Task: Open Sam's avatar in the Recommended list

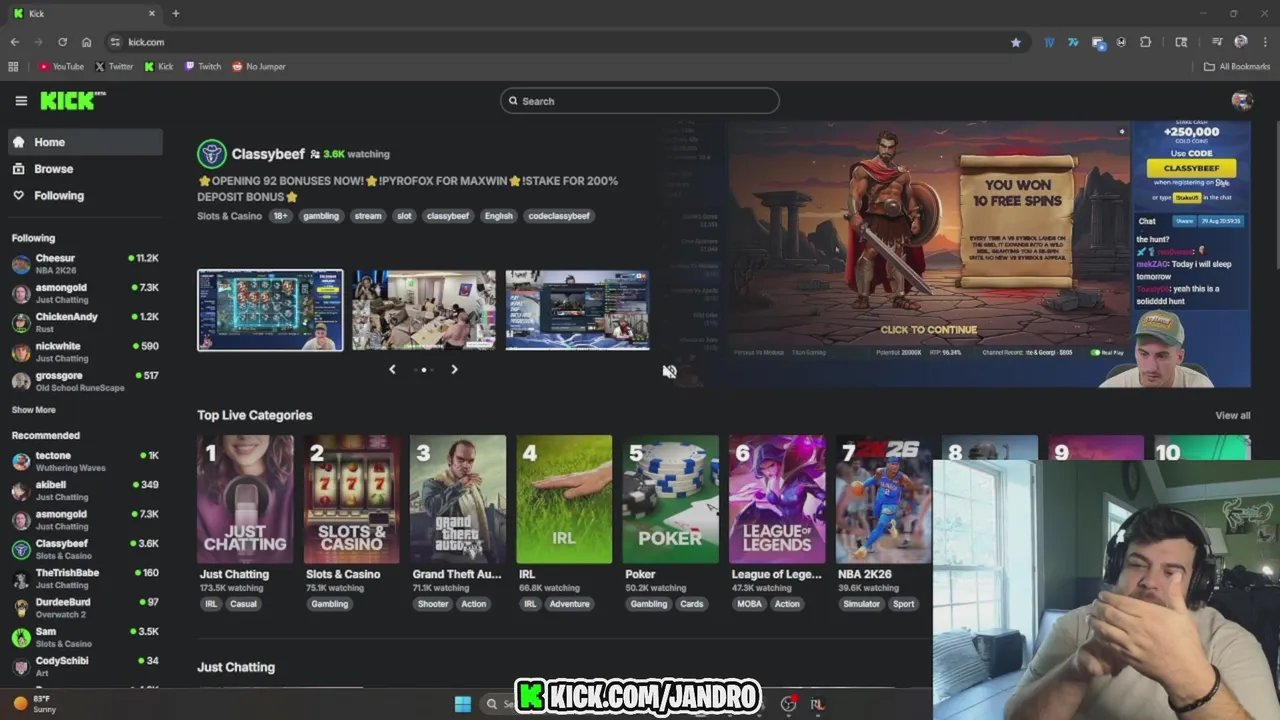Action: [21, 637]
